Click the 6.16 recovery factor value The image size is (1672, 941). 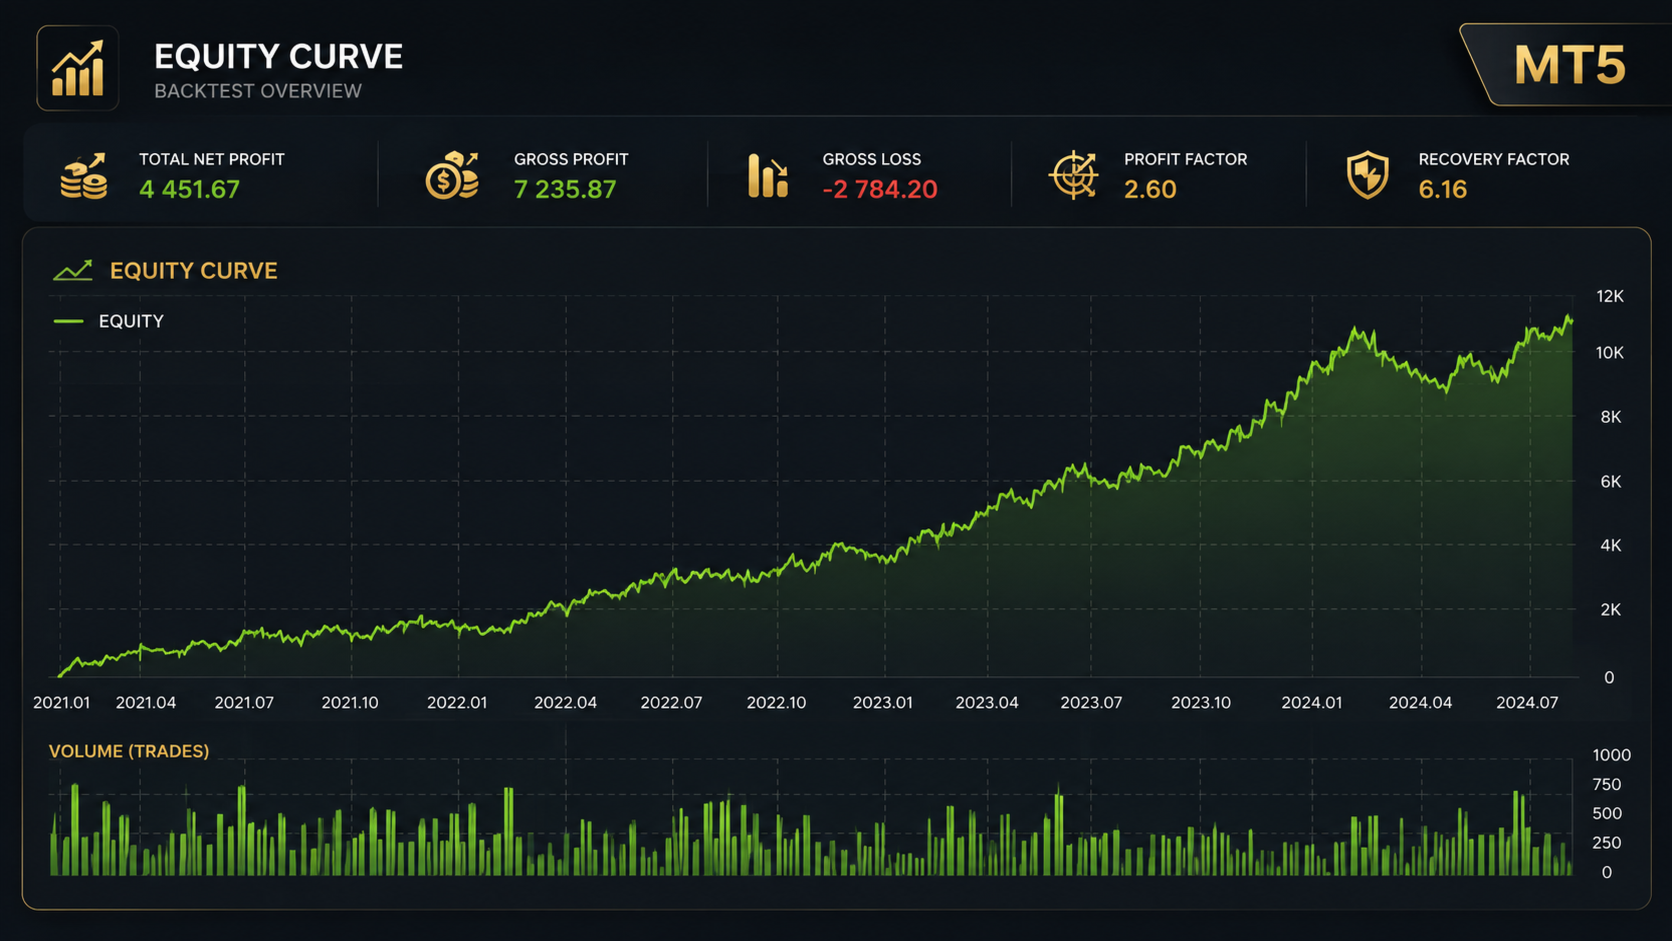pos(1442,189)
